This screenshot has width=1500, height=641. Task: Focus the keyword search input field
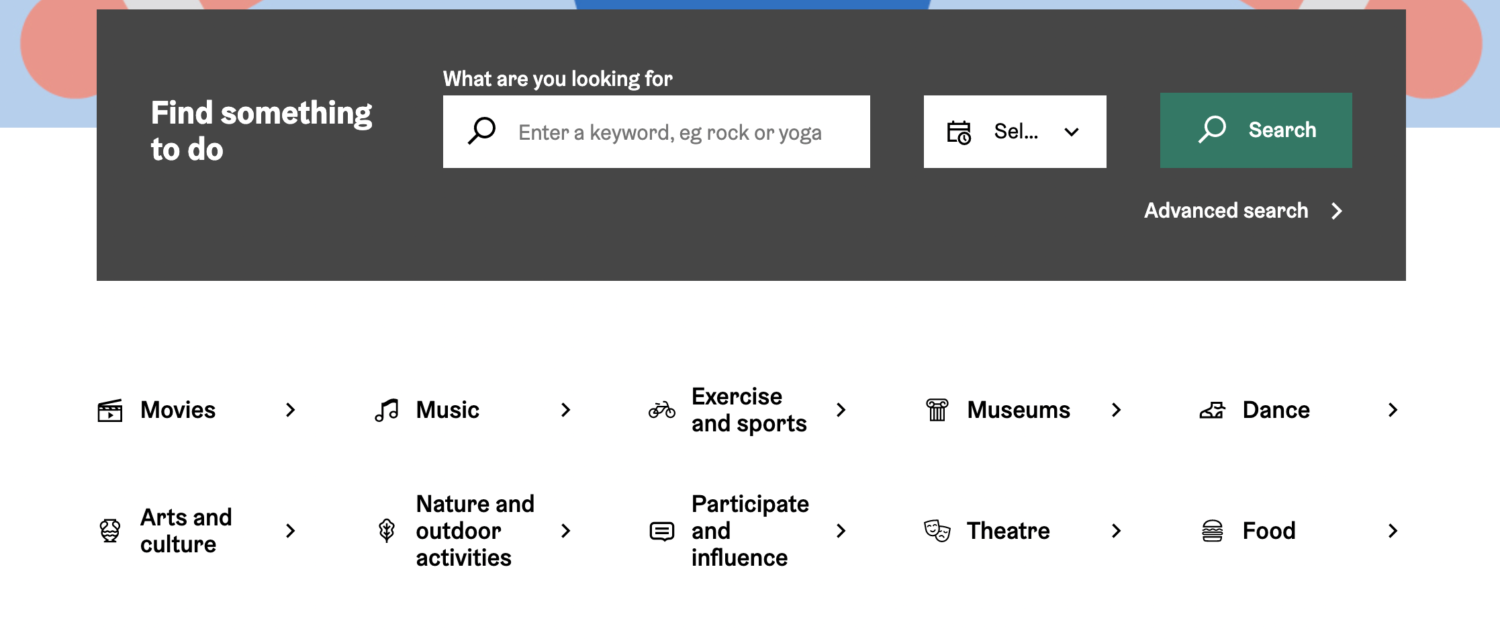click(670, 132)
